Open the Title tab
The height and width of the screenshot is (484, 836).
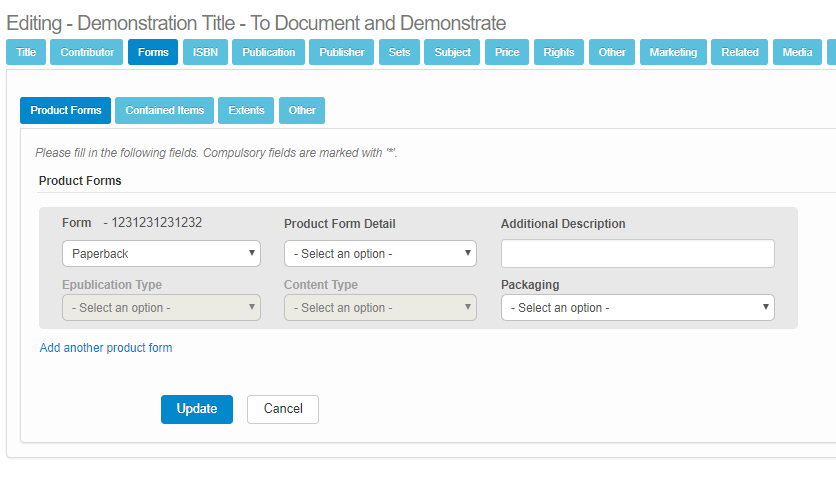tap(25, 52)
